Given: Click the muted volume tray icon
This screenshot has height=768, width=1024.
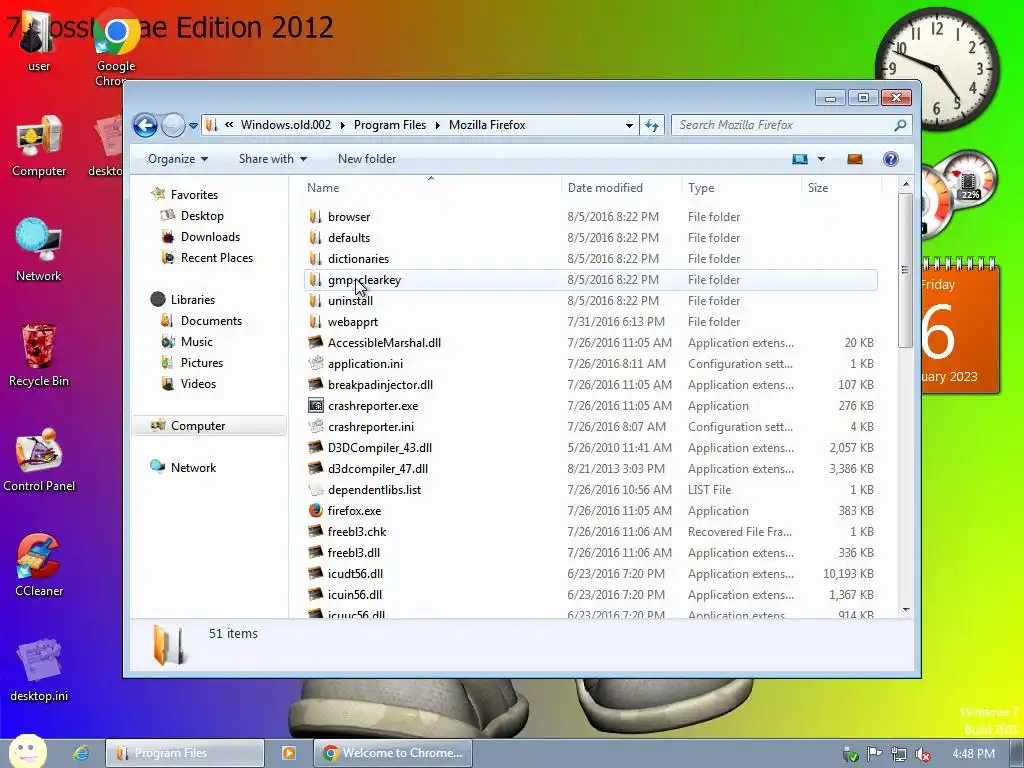Looking at the screenshot, I should 923,754.
